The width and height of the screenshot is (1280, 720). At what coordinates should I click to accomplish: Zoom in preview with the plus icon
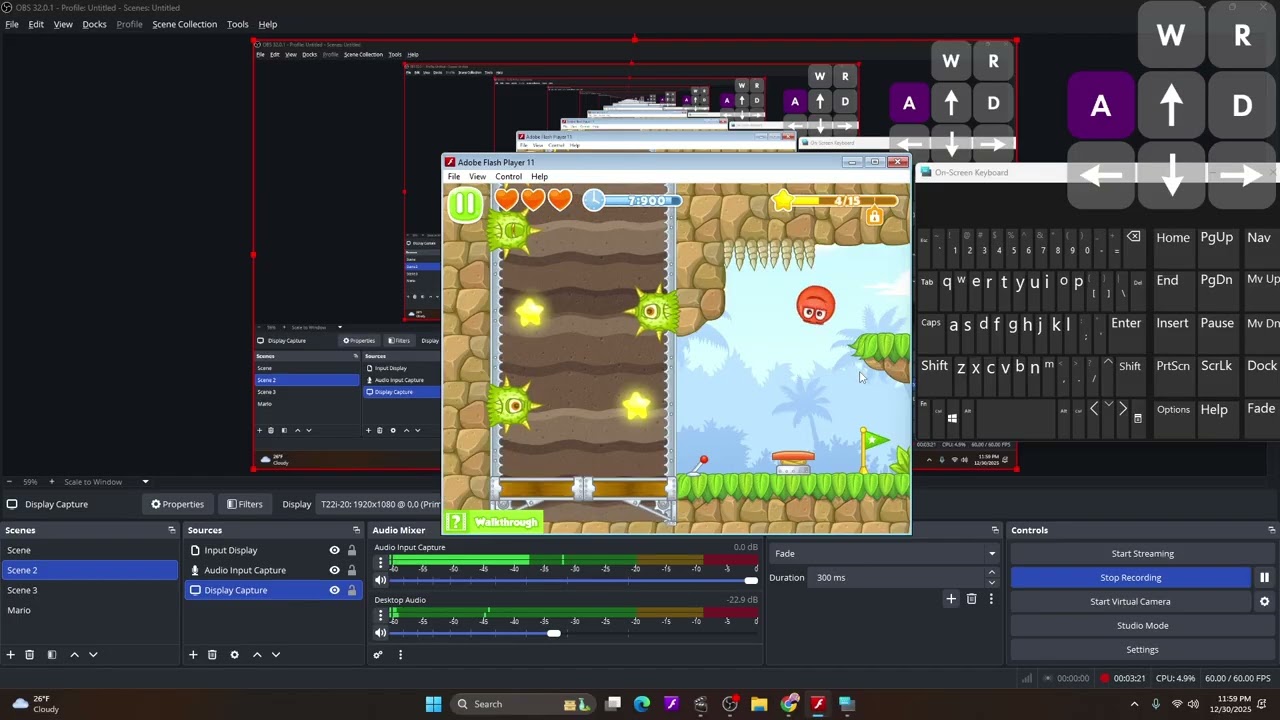51,482
